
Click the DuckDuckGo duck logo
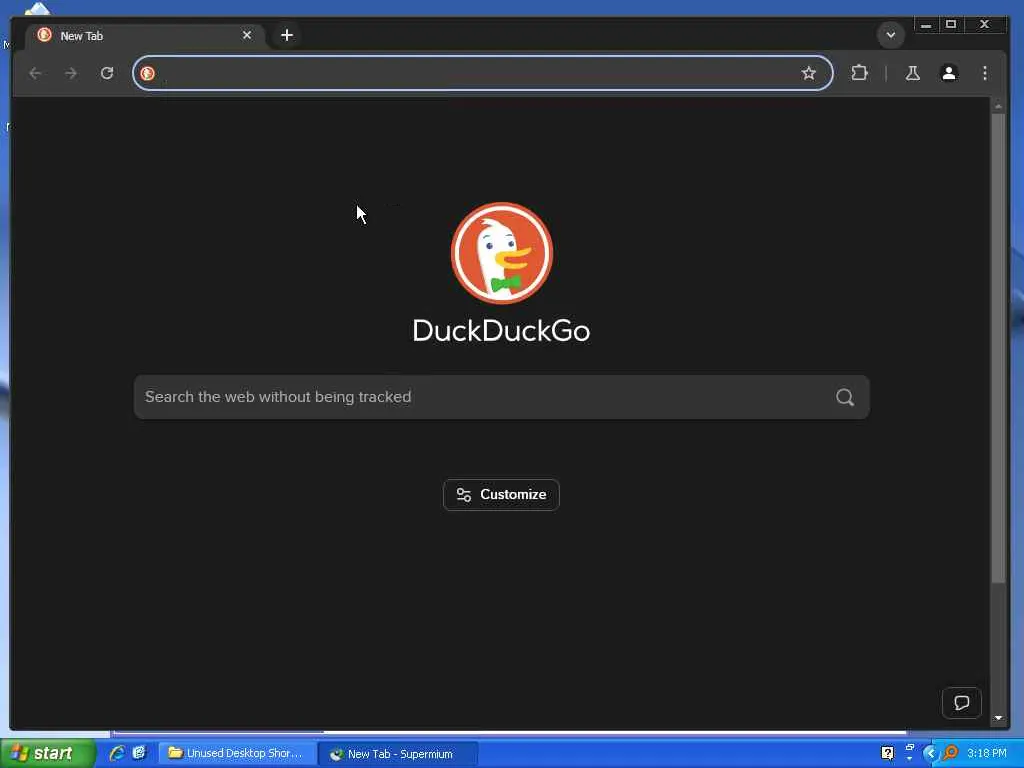tap(502, 253)
